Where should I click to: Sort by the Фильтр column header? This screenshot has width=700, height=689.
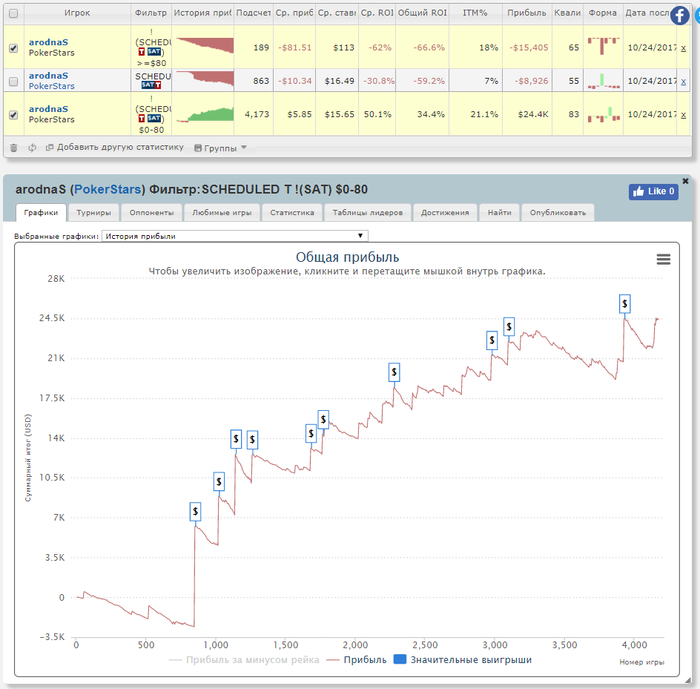pyautogui.click(x=151, y=13)
